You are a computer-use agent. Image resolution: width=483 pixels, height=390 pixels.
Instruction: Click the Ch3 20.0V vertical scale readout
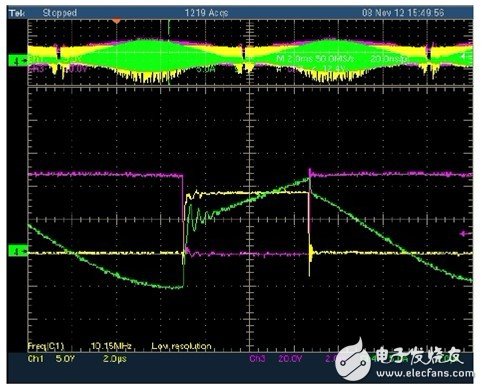point(290,359)
